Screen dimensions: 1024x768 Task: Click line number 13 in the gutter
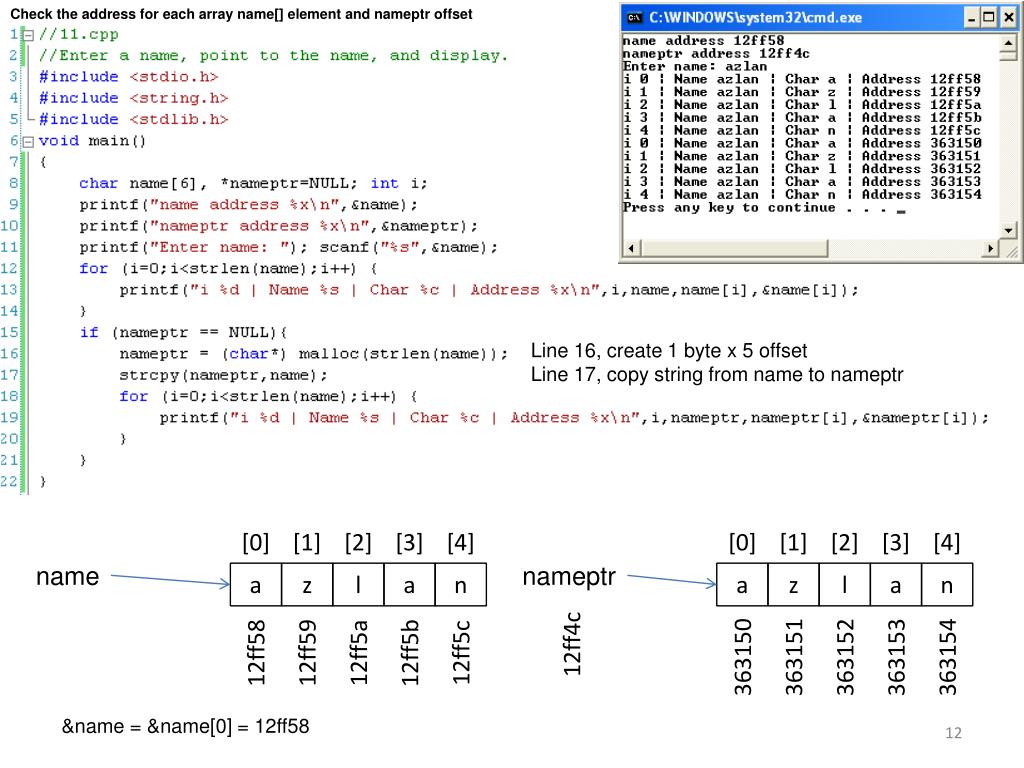tap(10, 290)
